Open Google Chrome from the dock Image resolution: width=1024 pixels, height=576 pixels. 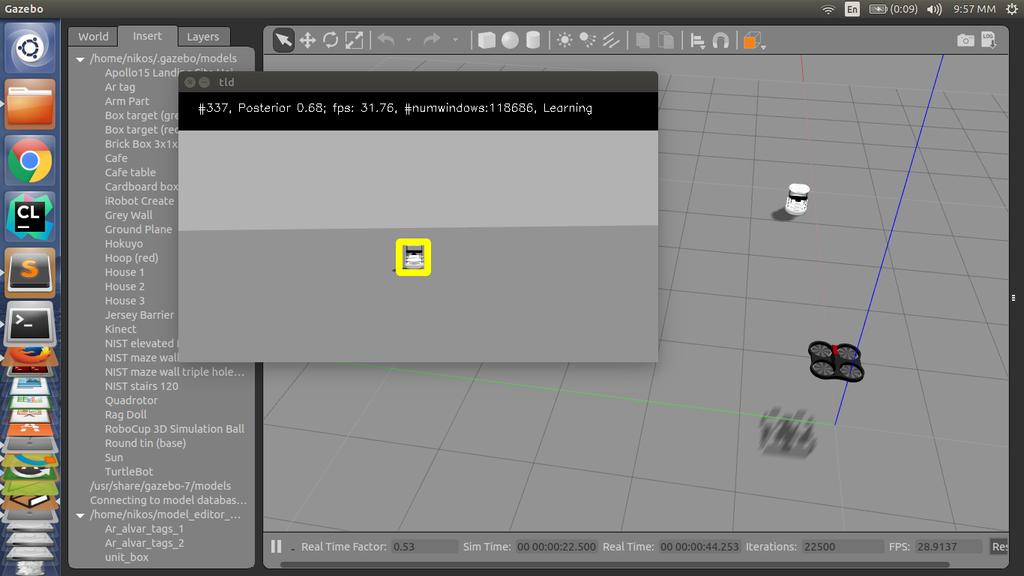[x=29, y=161]
